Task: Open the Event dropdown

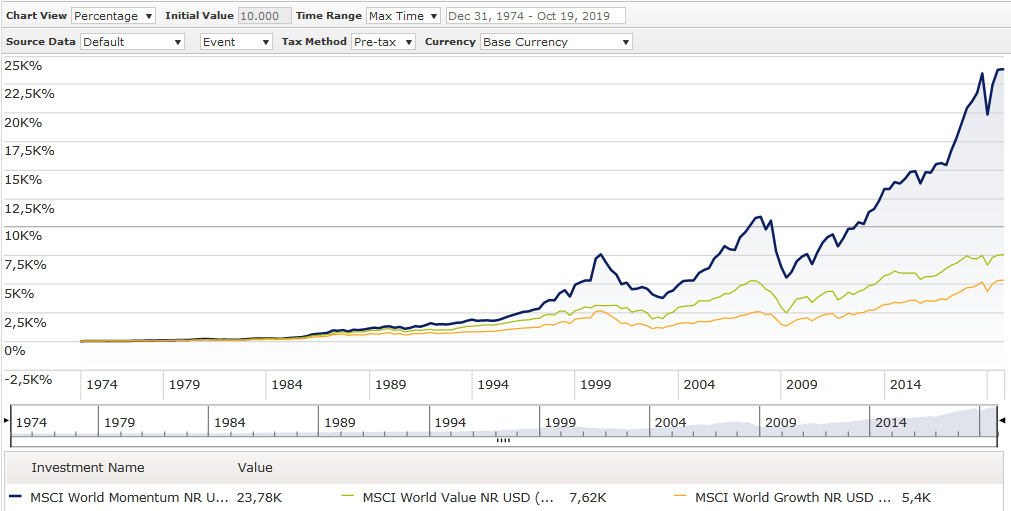Action: tap(236, 42)
